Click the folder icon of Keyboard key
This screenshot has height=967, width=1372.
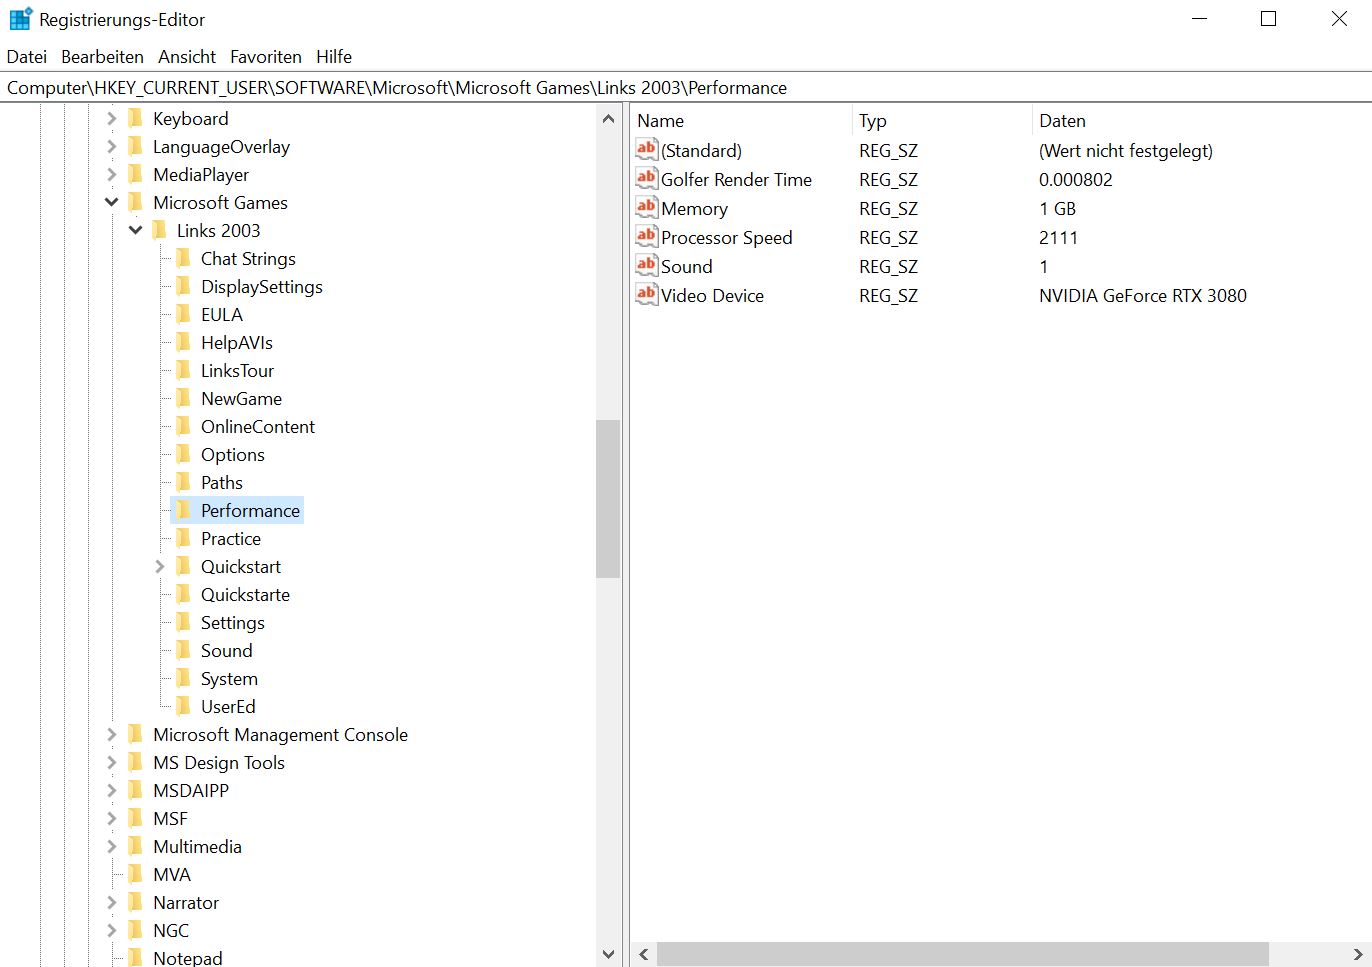(x=136, y=118)
